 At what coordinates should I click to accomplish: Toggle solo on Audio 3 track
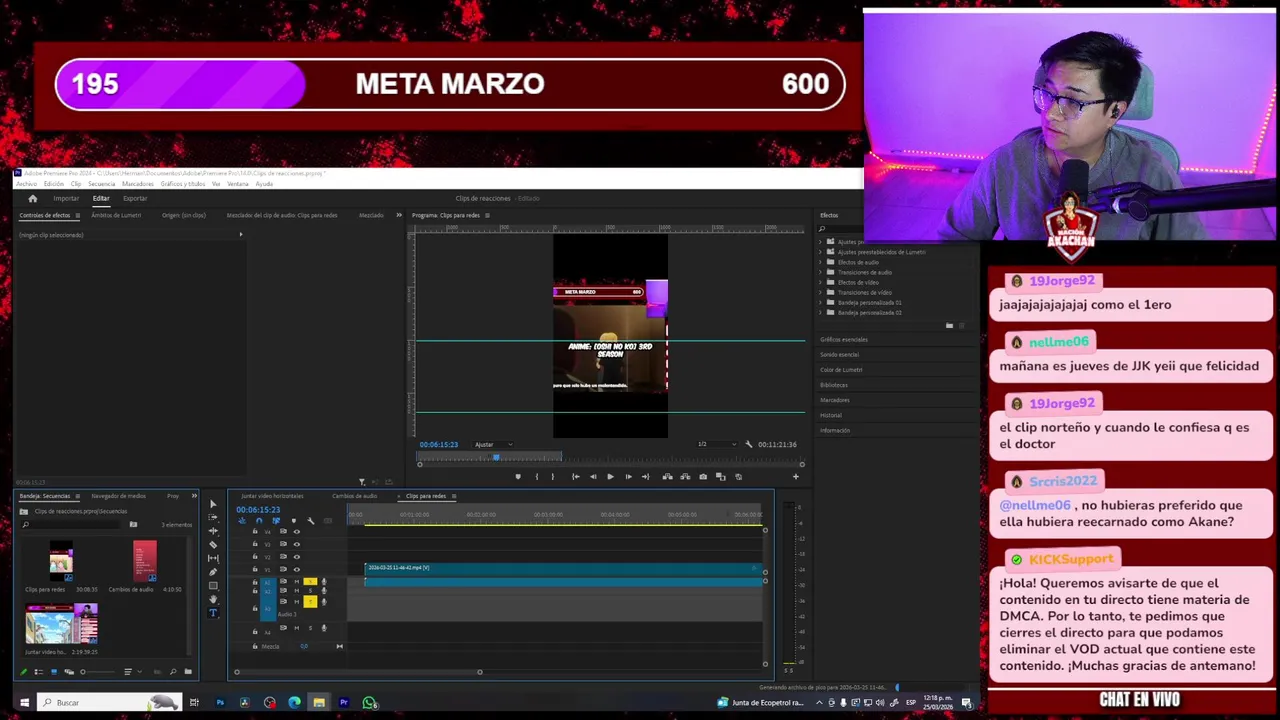[x=310, y=601]
